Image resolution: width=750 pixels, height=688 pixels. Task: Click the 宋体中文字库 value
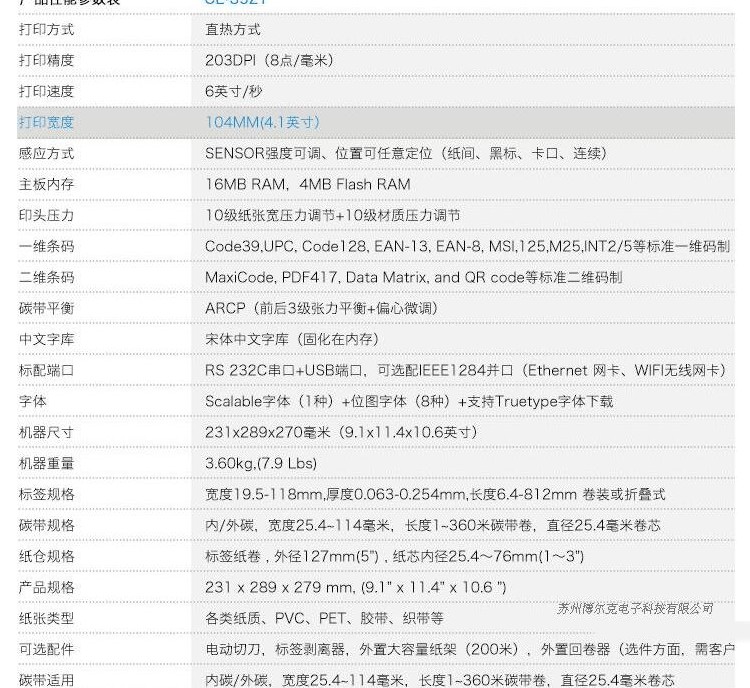292,339
